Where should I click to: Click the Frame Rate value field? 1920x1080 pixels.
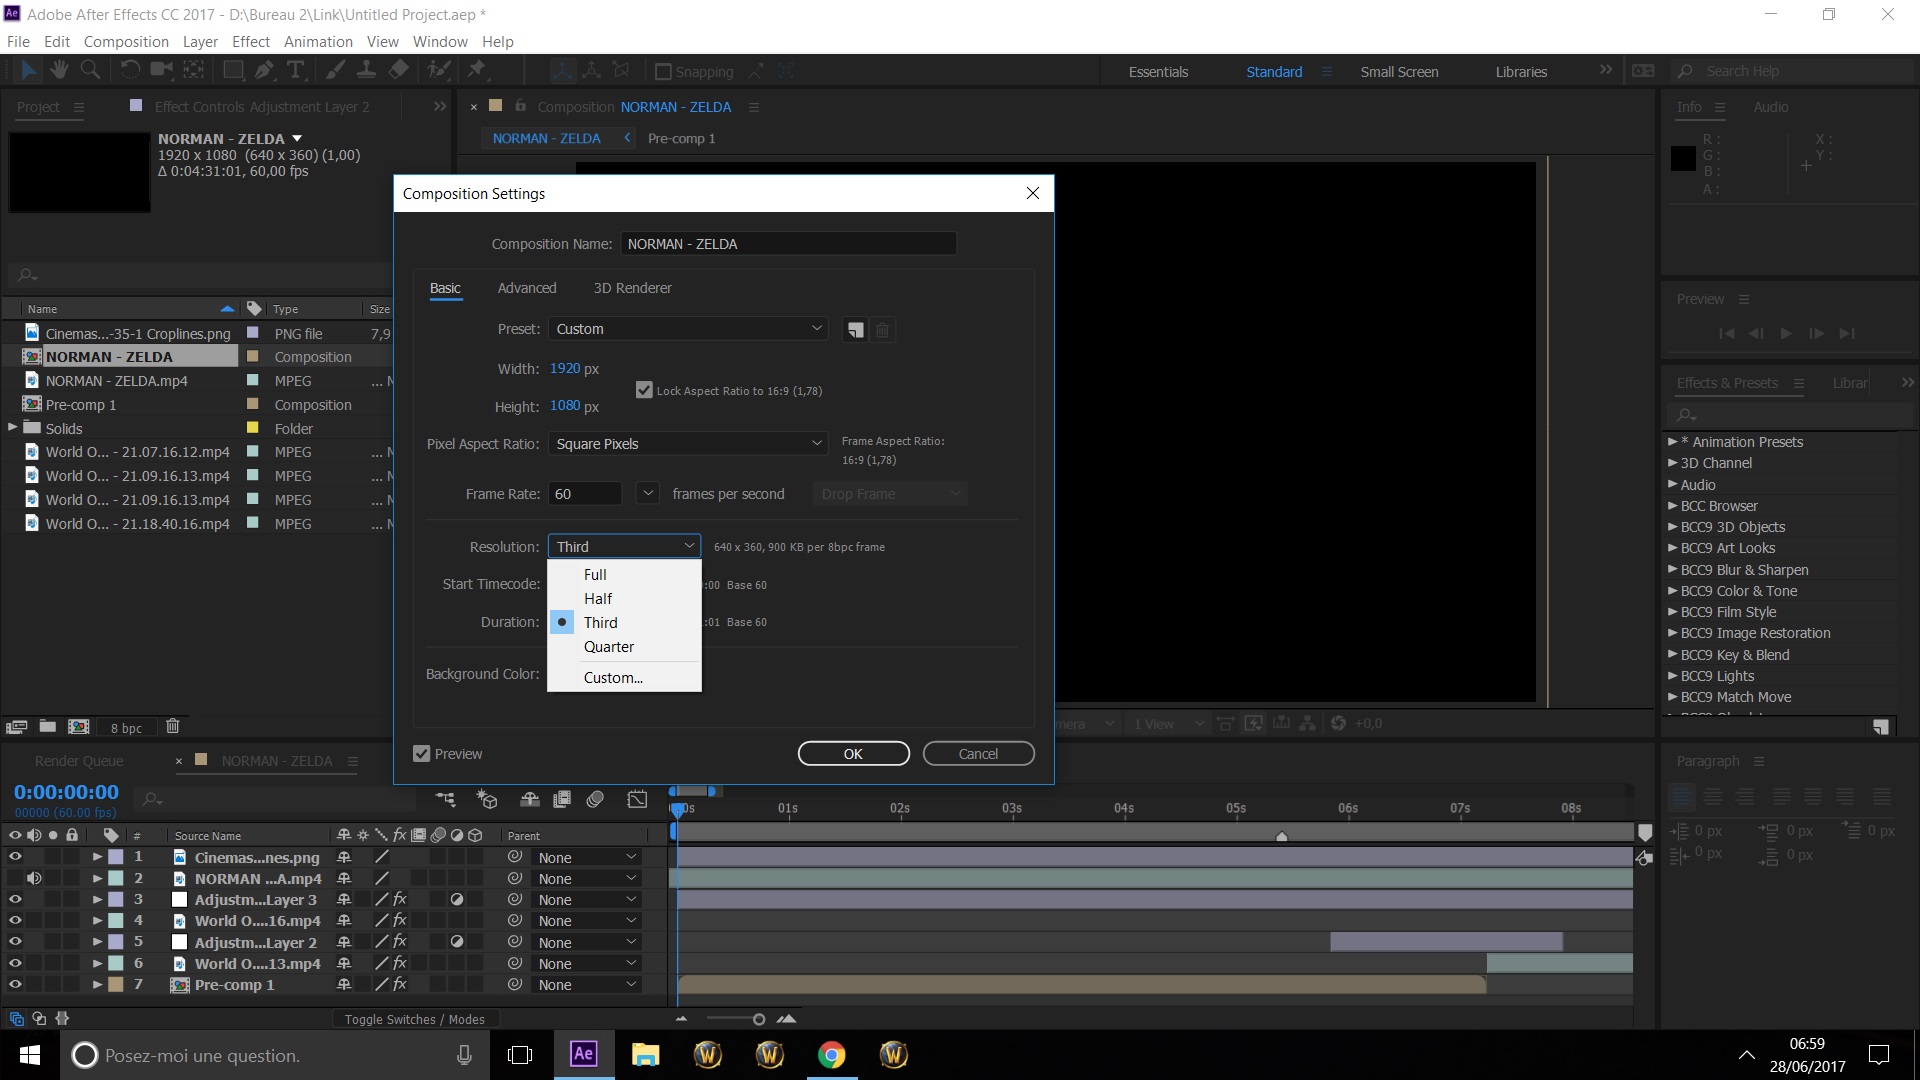585,494
